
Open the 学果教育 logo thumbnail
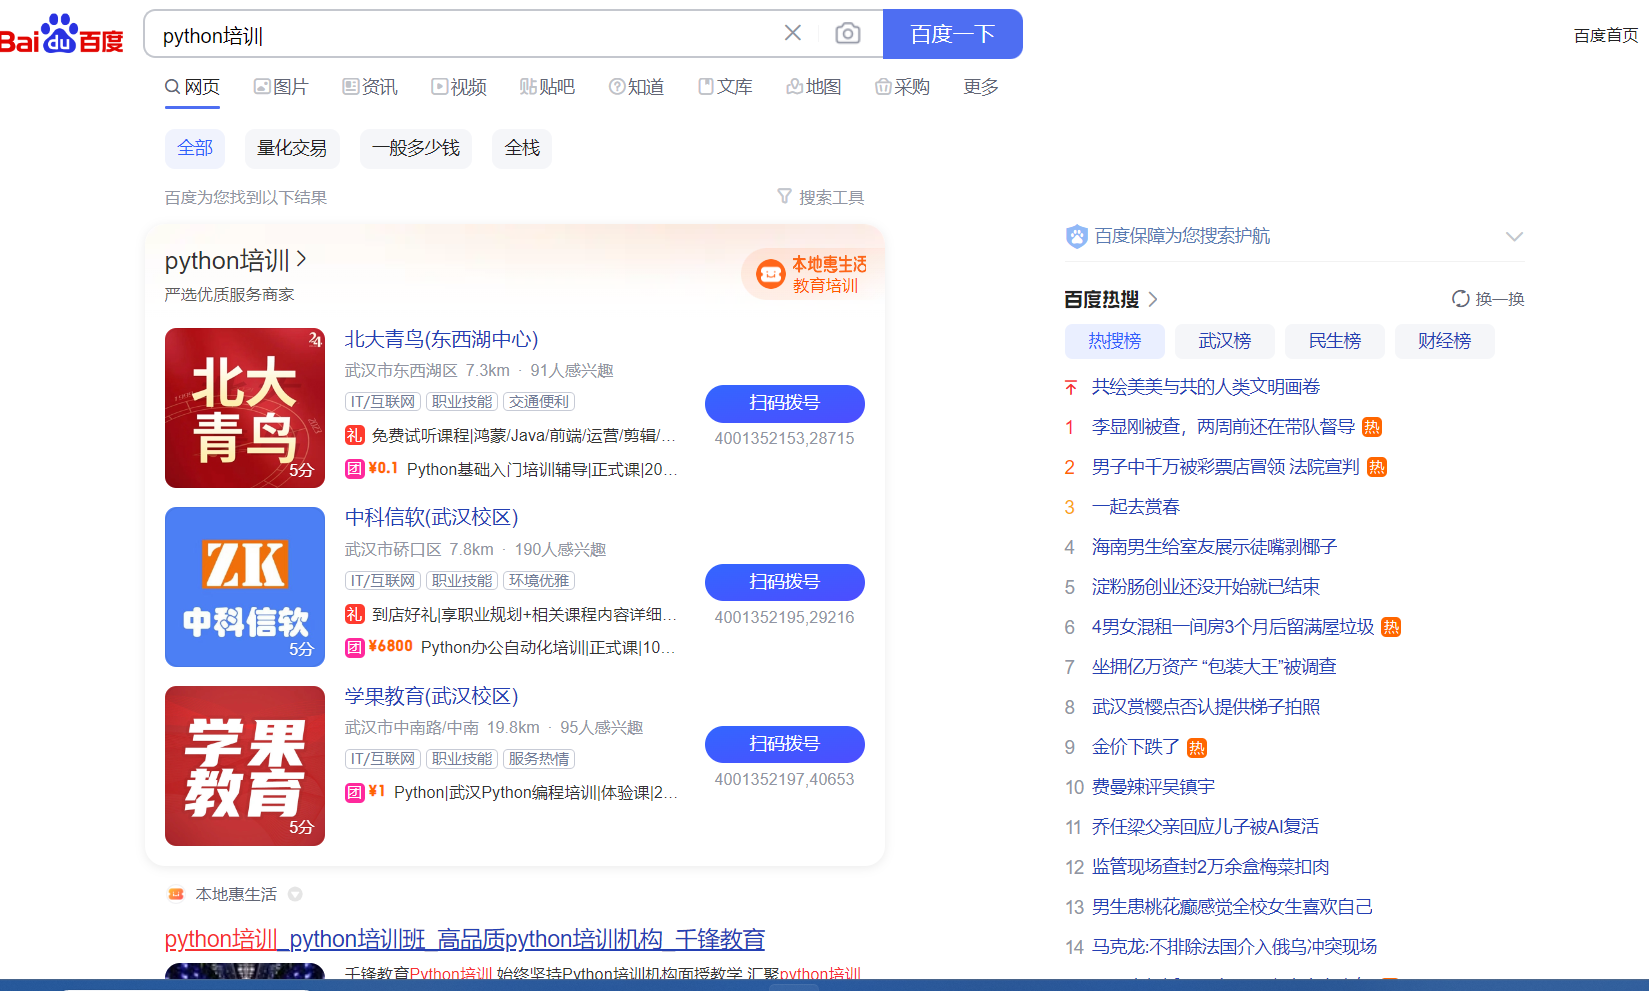(x=245, y=766)
